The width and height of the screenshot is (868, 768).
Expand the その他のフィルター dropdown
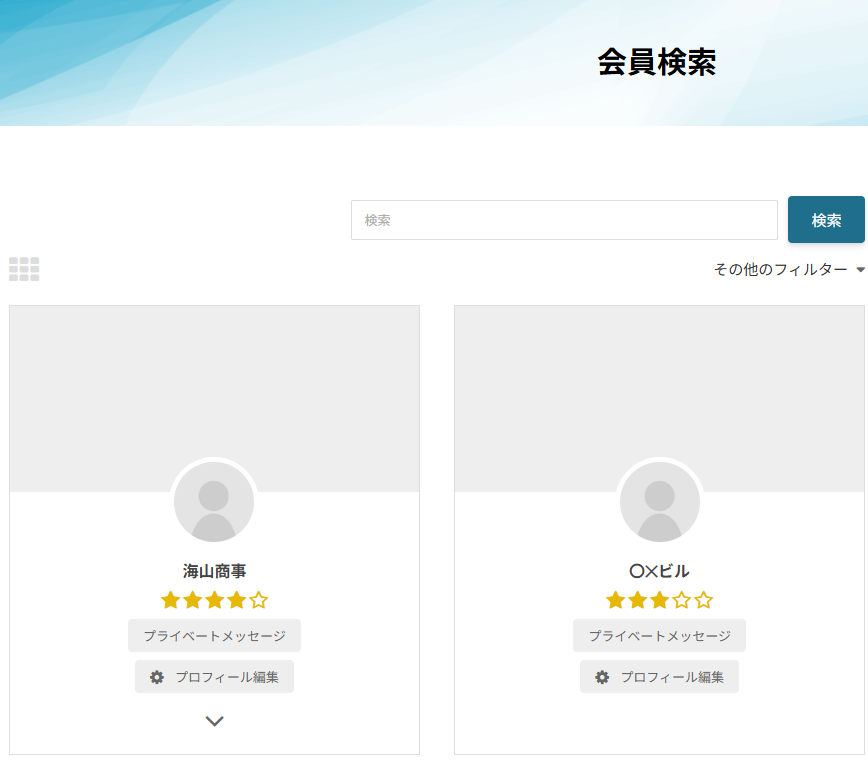[788, 270]
